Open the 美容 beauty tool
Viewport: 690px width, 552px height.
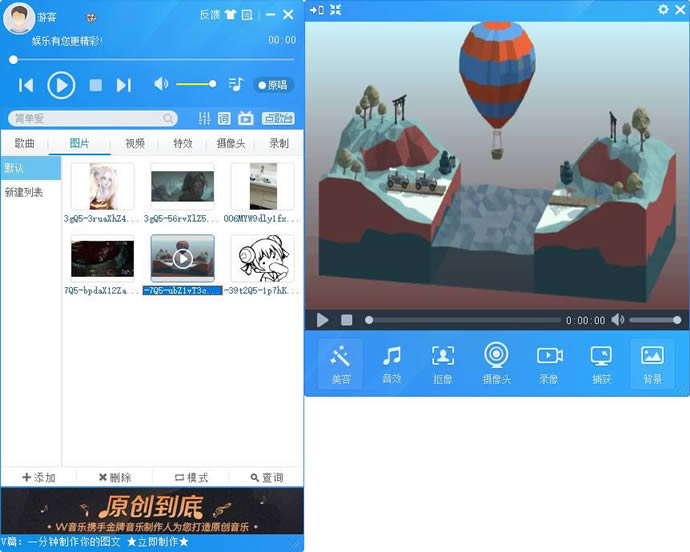pyautogui.click(x=340, y=364)
